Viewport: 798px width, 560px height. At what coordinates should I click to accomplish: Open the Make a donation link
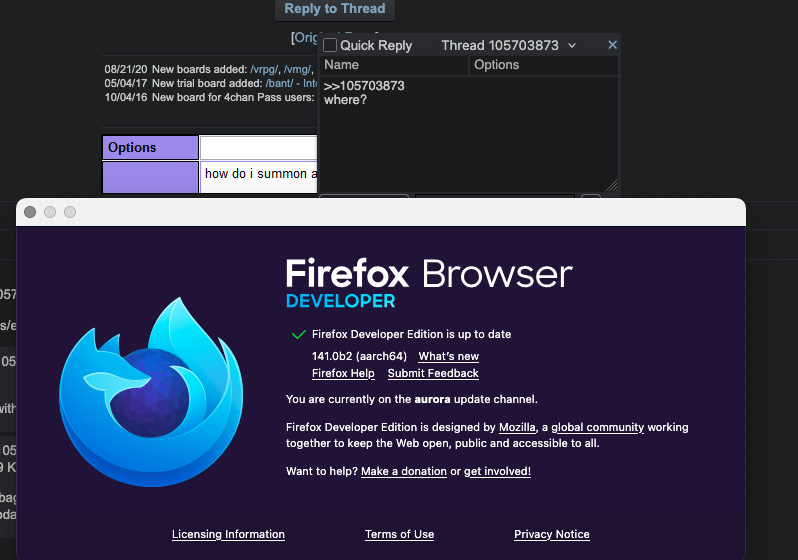[404, 471]
